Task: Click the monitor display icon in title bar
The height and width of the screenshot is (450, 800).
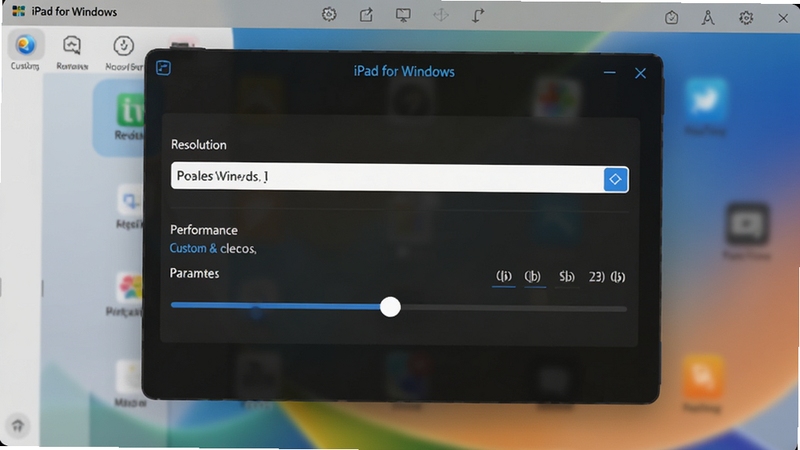Action: click(x=403, y=15)
